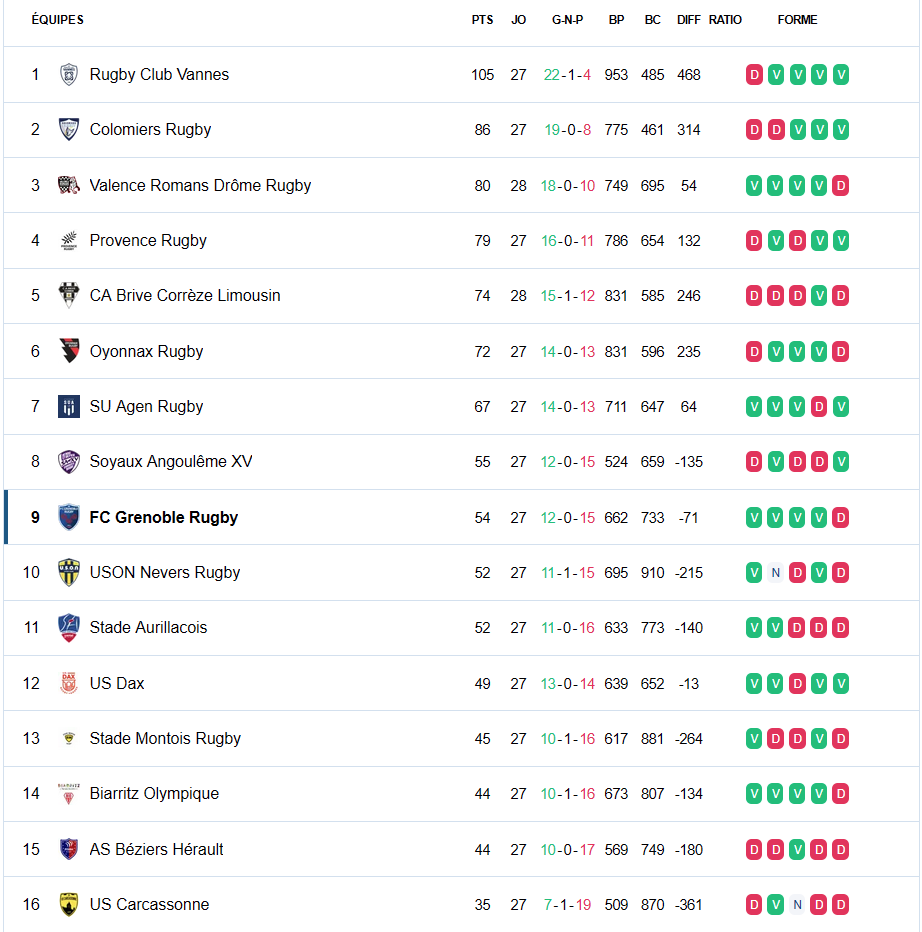The image size is (922, 932).
Task: Click the USON Nevers Rugby yellow shield
Action: click(x=69, y=572)
